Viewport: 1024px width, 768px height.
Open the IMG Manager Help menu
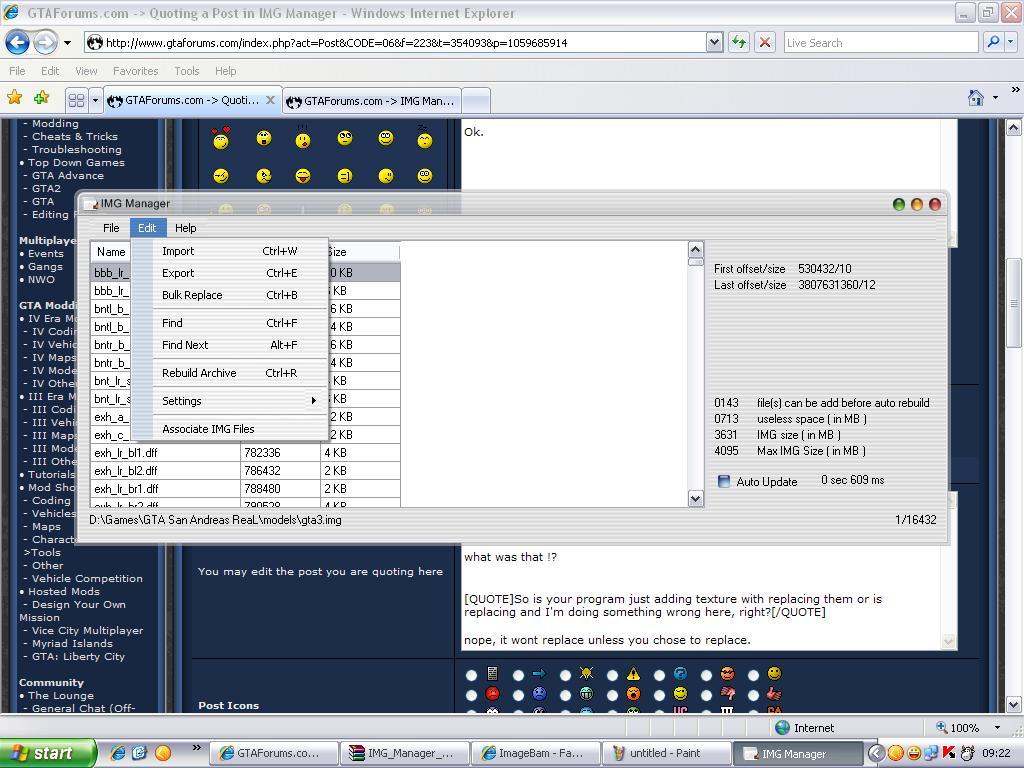(185, 228)
